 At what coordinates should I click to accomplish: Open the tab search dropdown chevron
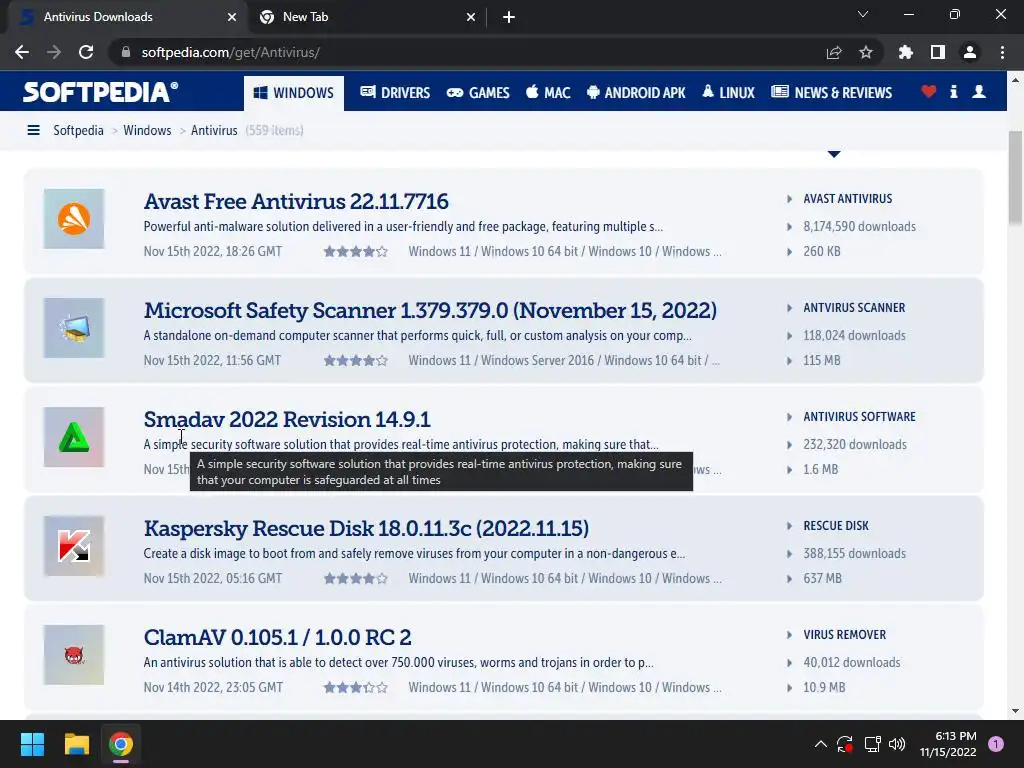point(863,14)
